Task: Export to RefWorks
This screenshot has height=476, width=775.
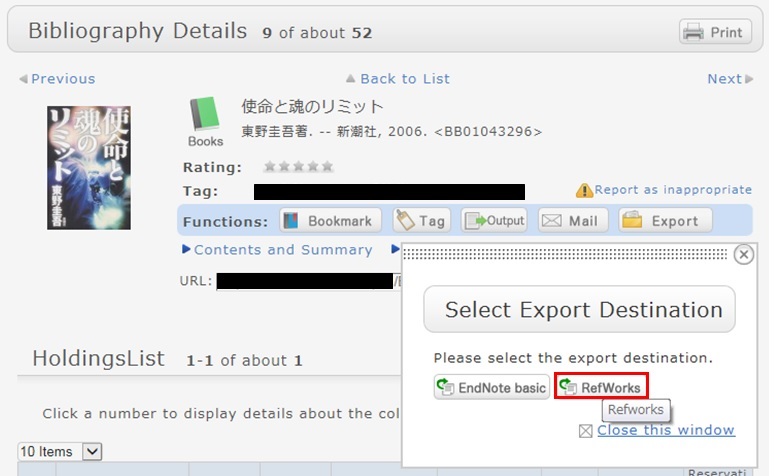Action: tap(601, 387)
